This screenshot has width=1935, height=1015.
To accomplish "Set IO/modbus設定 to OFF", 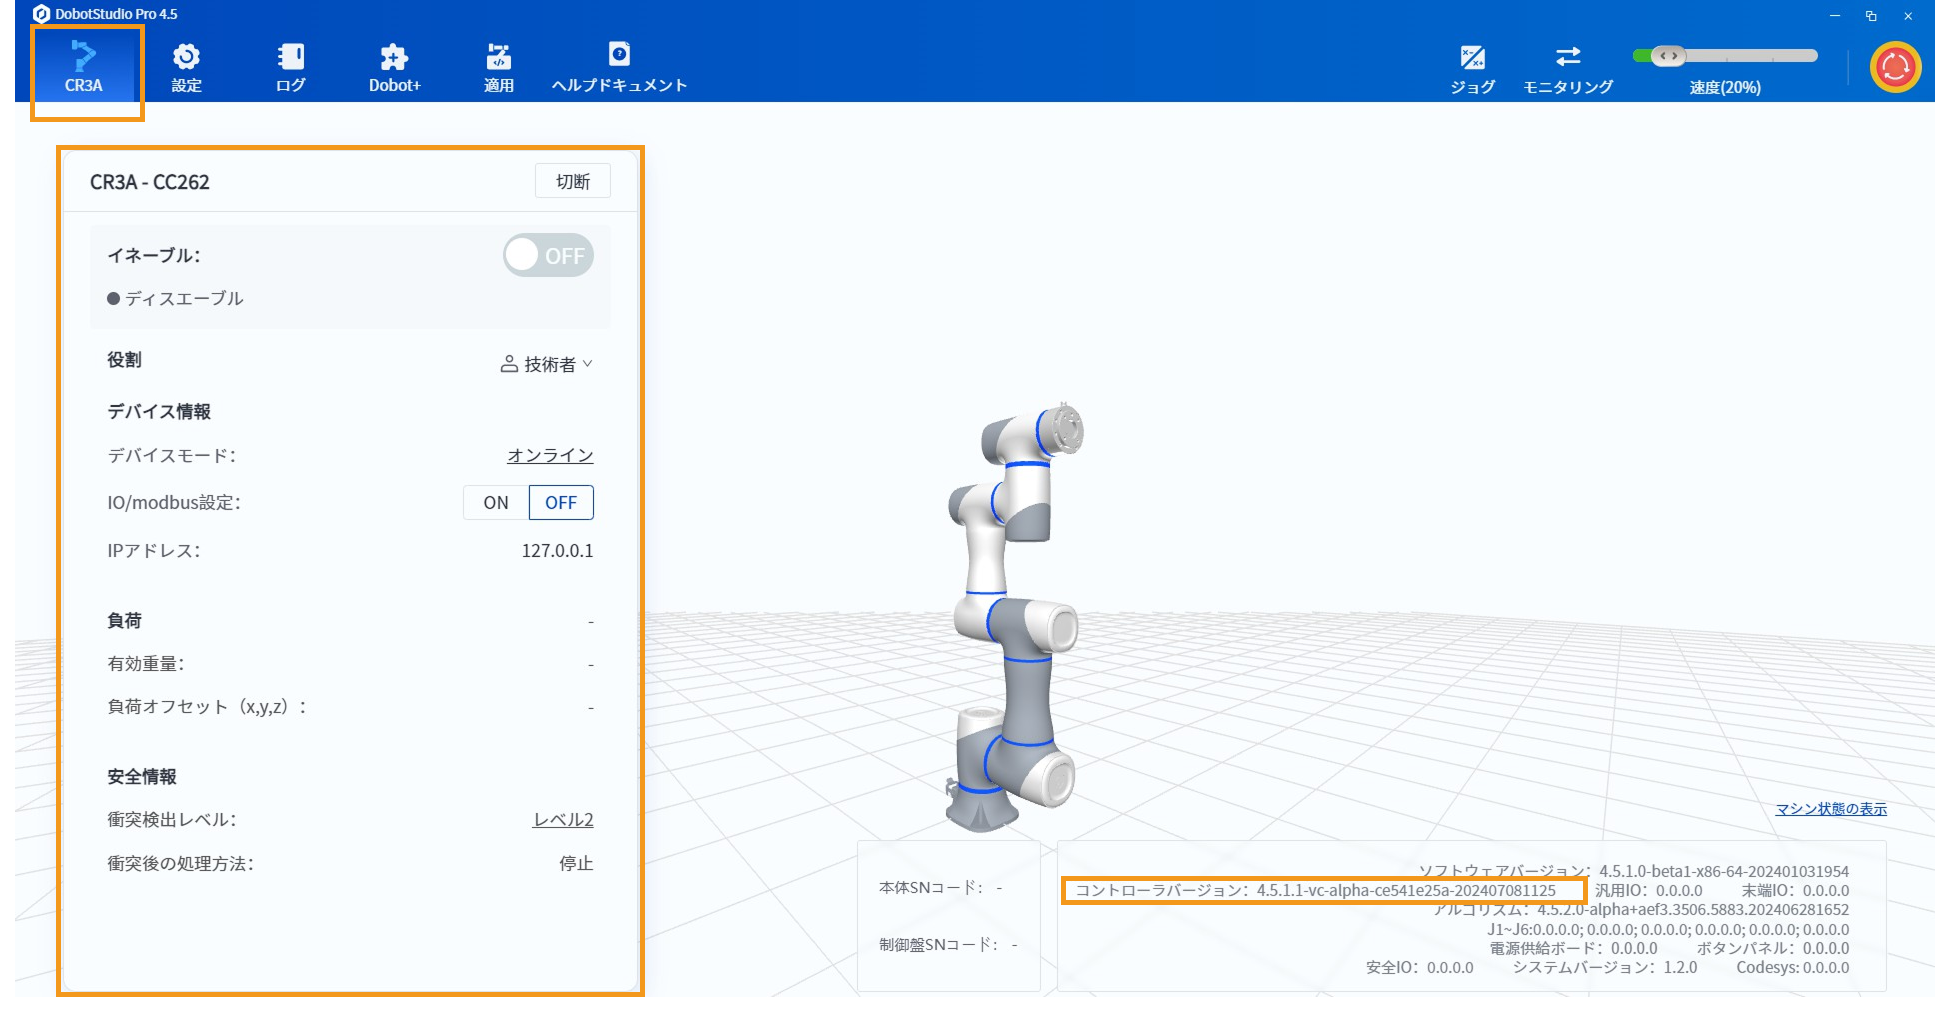I will click(x=561, y=503).
